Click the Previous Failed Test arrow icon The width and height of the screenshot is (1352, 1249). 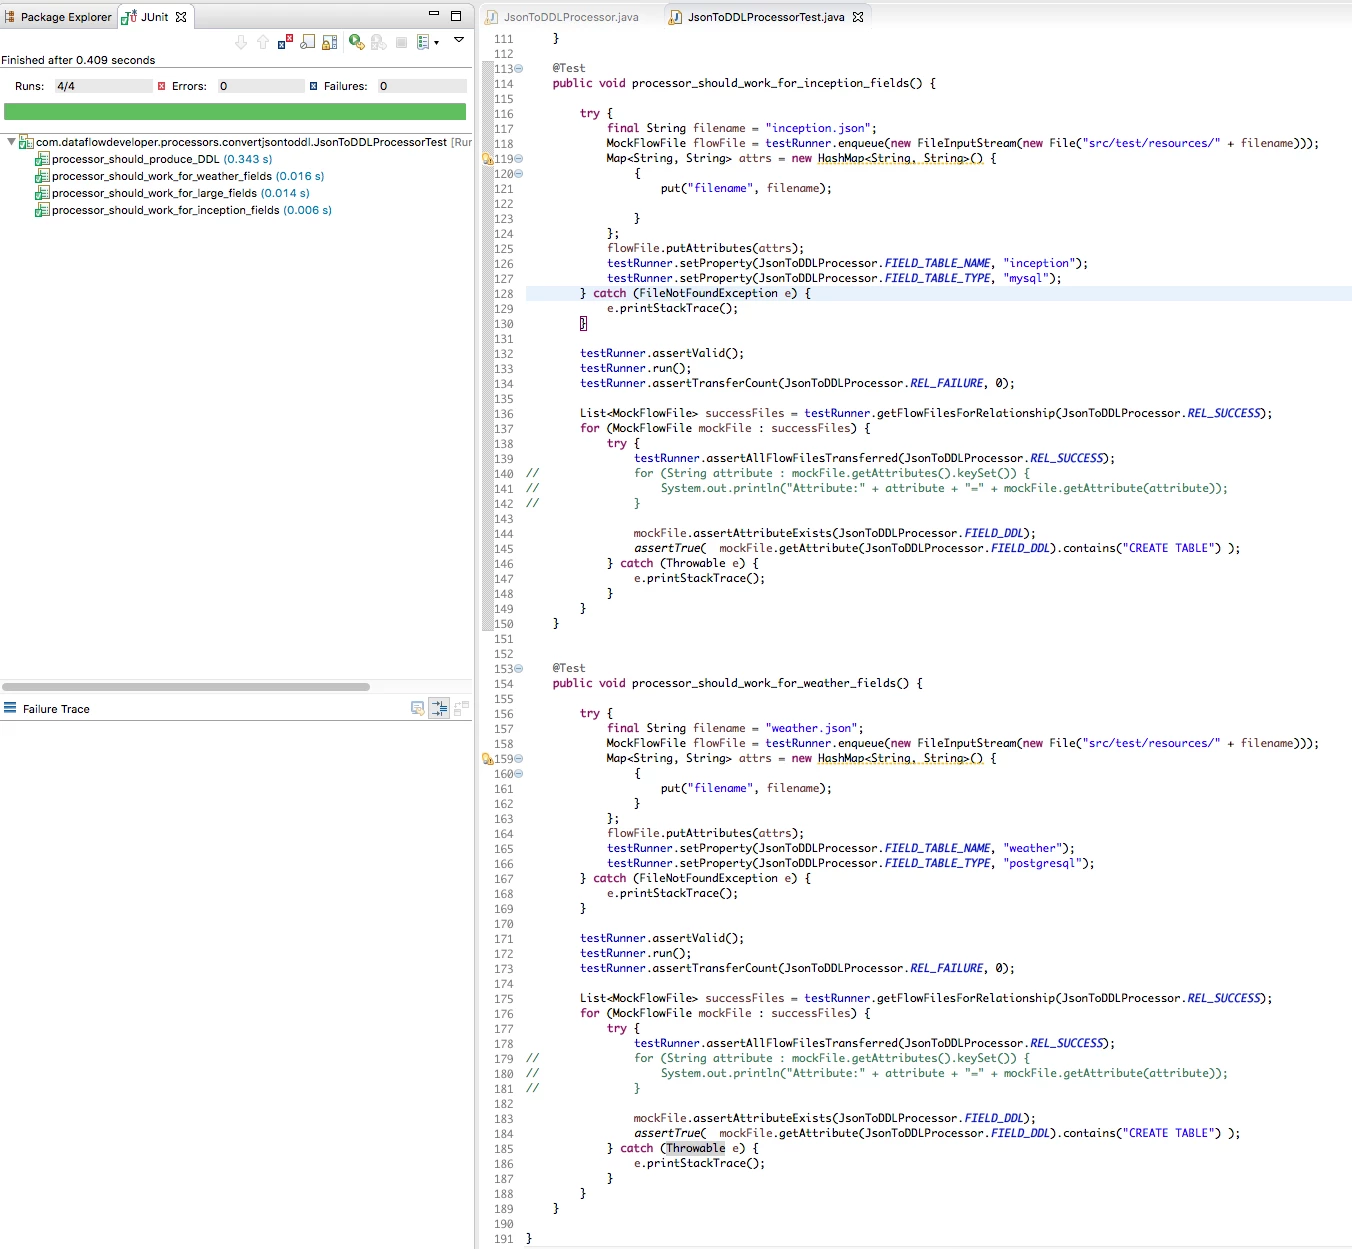[x=263, y=42]
